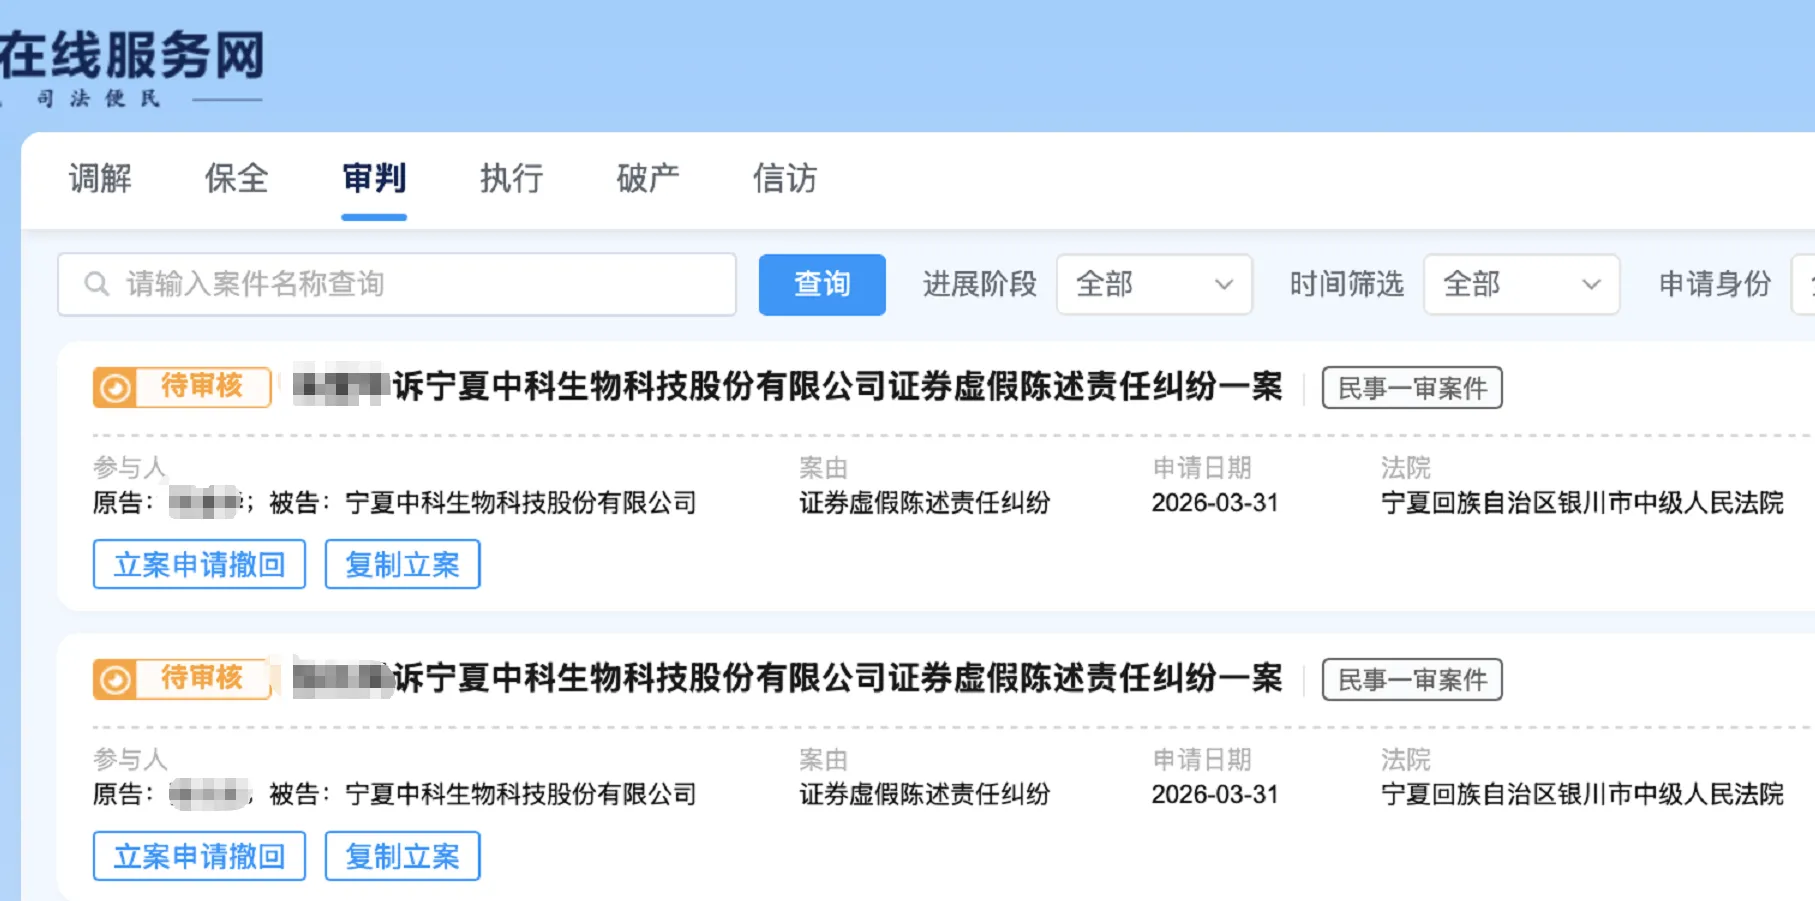Click the 查询 search button

[821, 284]
